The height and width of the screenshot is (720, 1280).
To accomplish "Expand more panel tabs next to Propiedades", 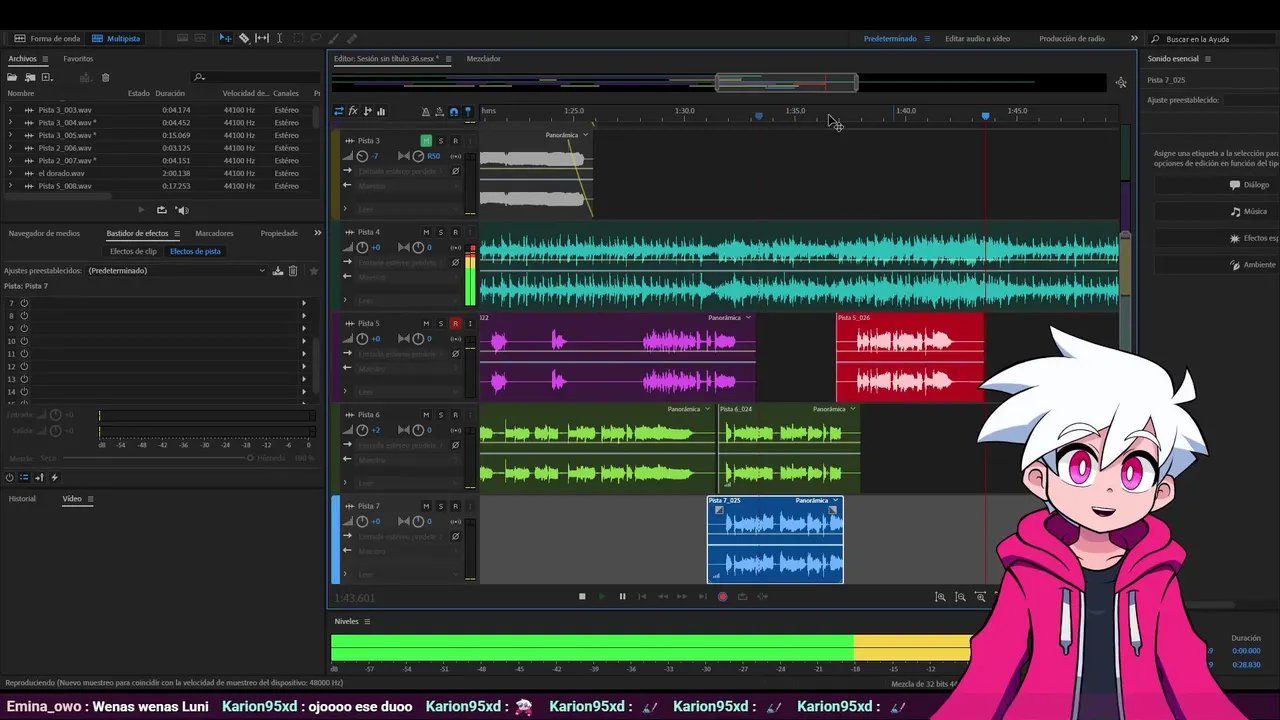I will tap(318, 233).
